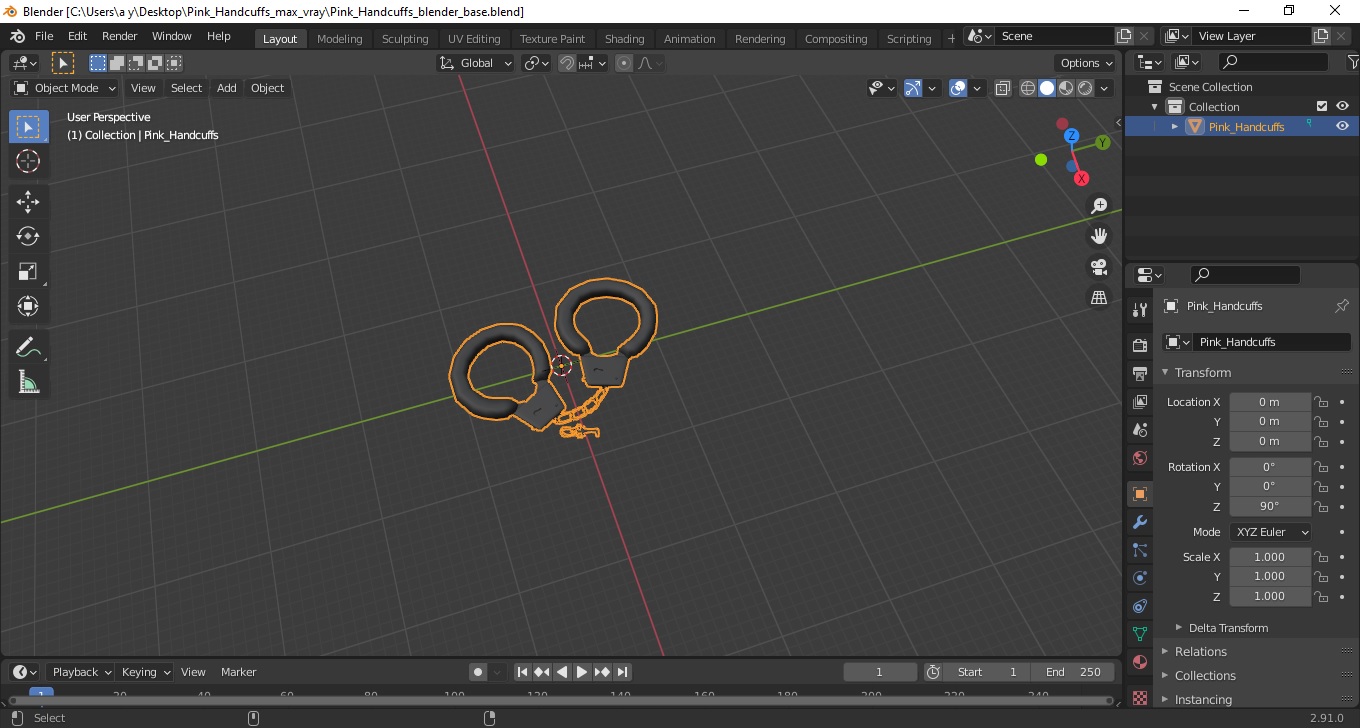This screenshot has width=1360, height=728.
Task: Open Object Constraint properties tab
Action: click(x=1140, y=606)
